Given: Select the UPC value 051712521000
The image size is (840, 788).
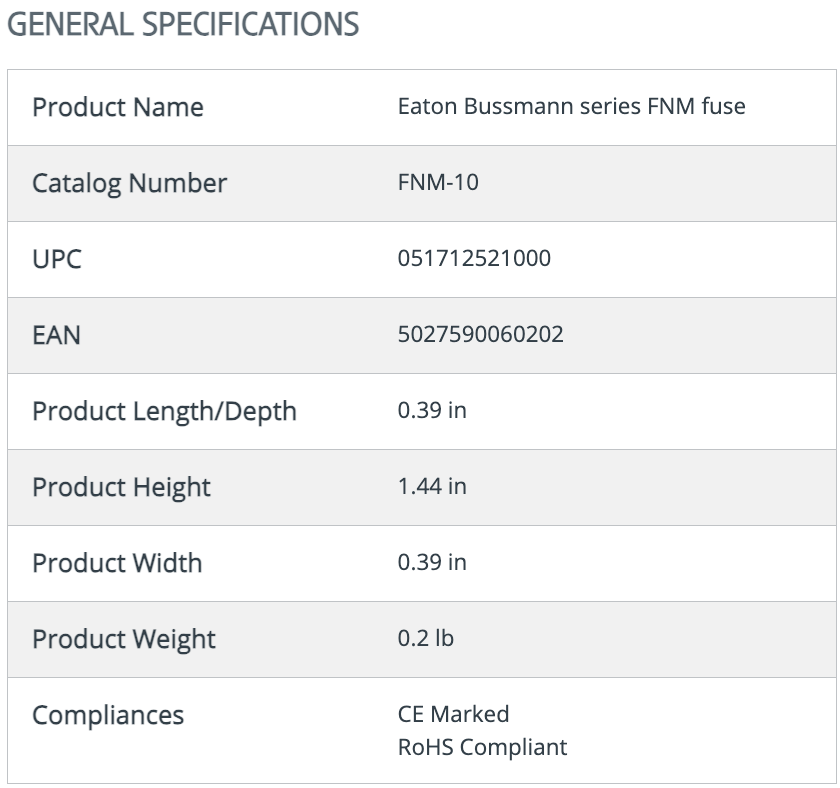Looking at the screenshot, I should [474, 258].
